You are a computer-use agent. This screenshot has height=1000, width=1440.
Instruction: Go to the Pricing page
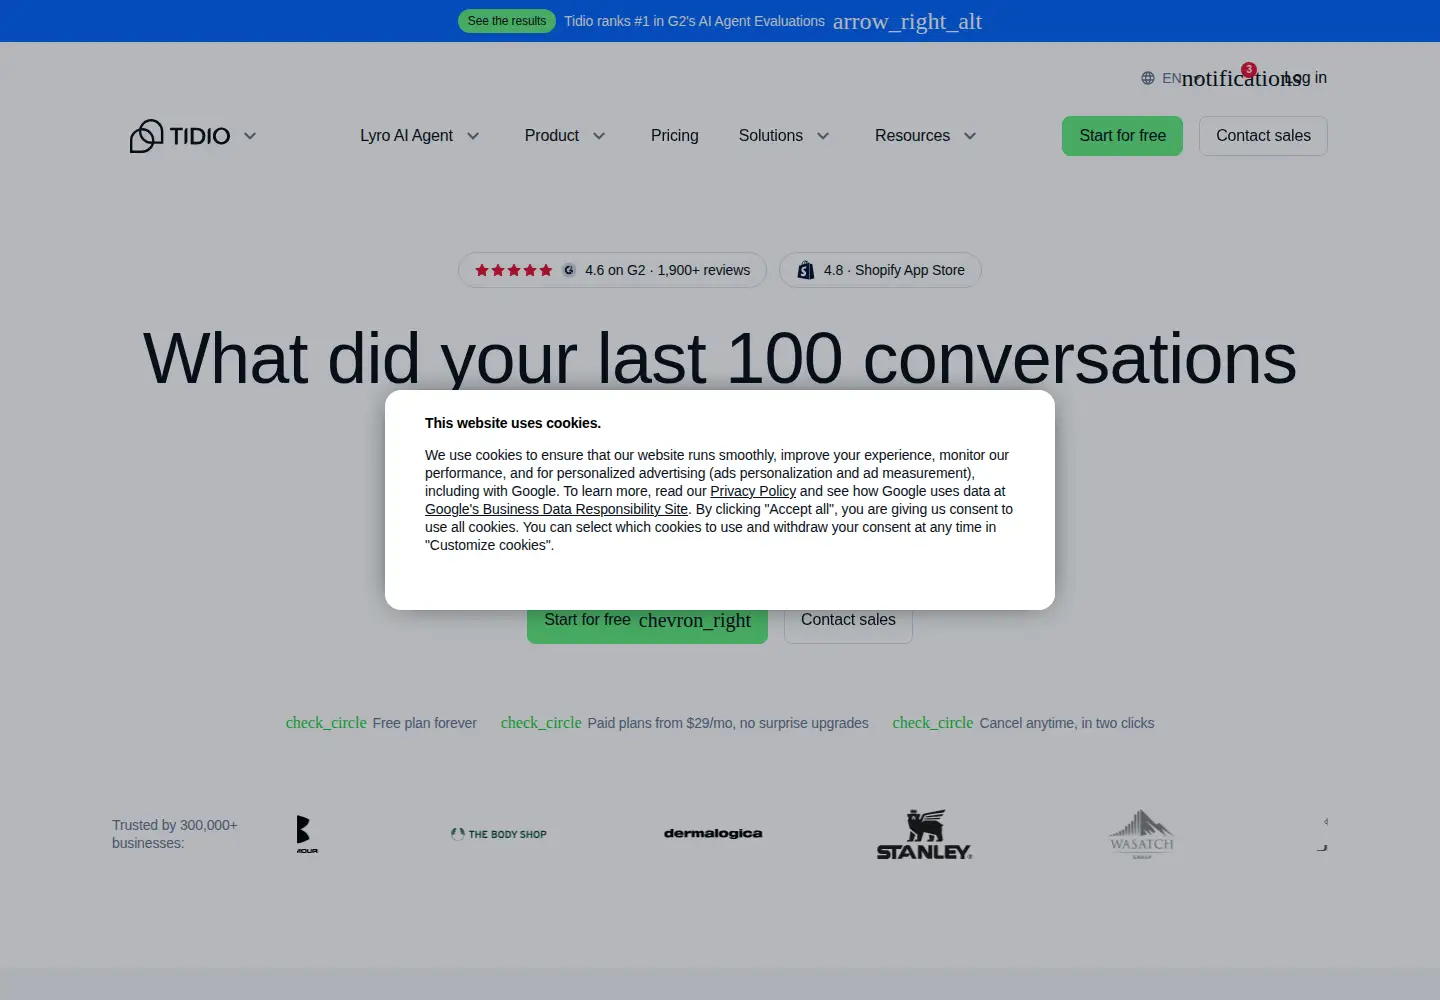(x=675, y=136)
